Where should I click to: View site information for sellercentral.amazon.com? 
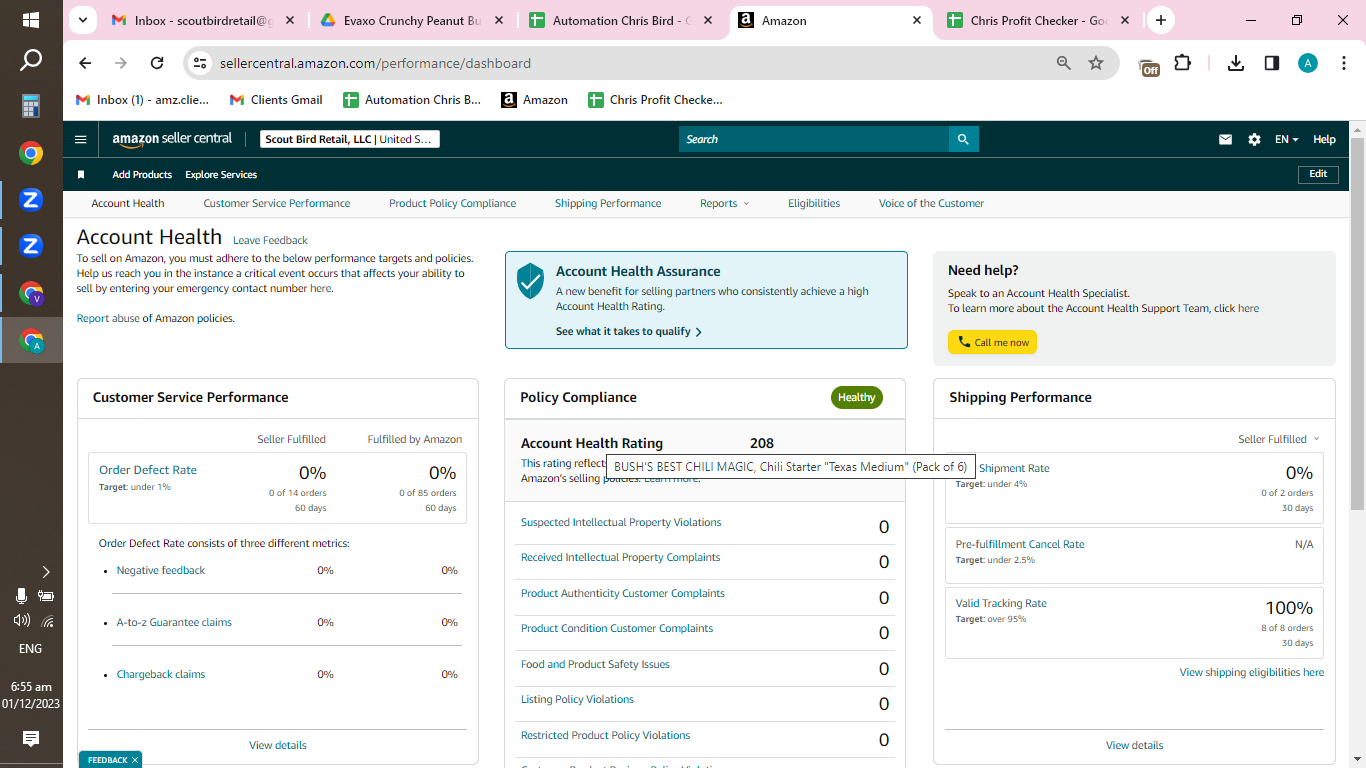(200, 63)
